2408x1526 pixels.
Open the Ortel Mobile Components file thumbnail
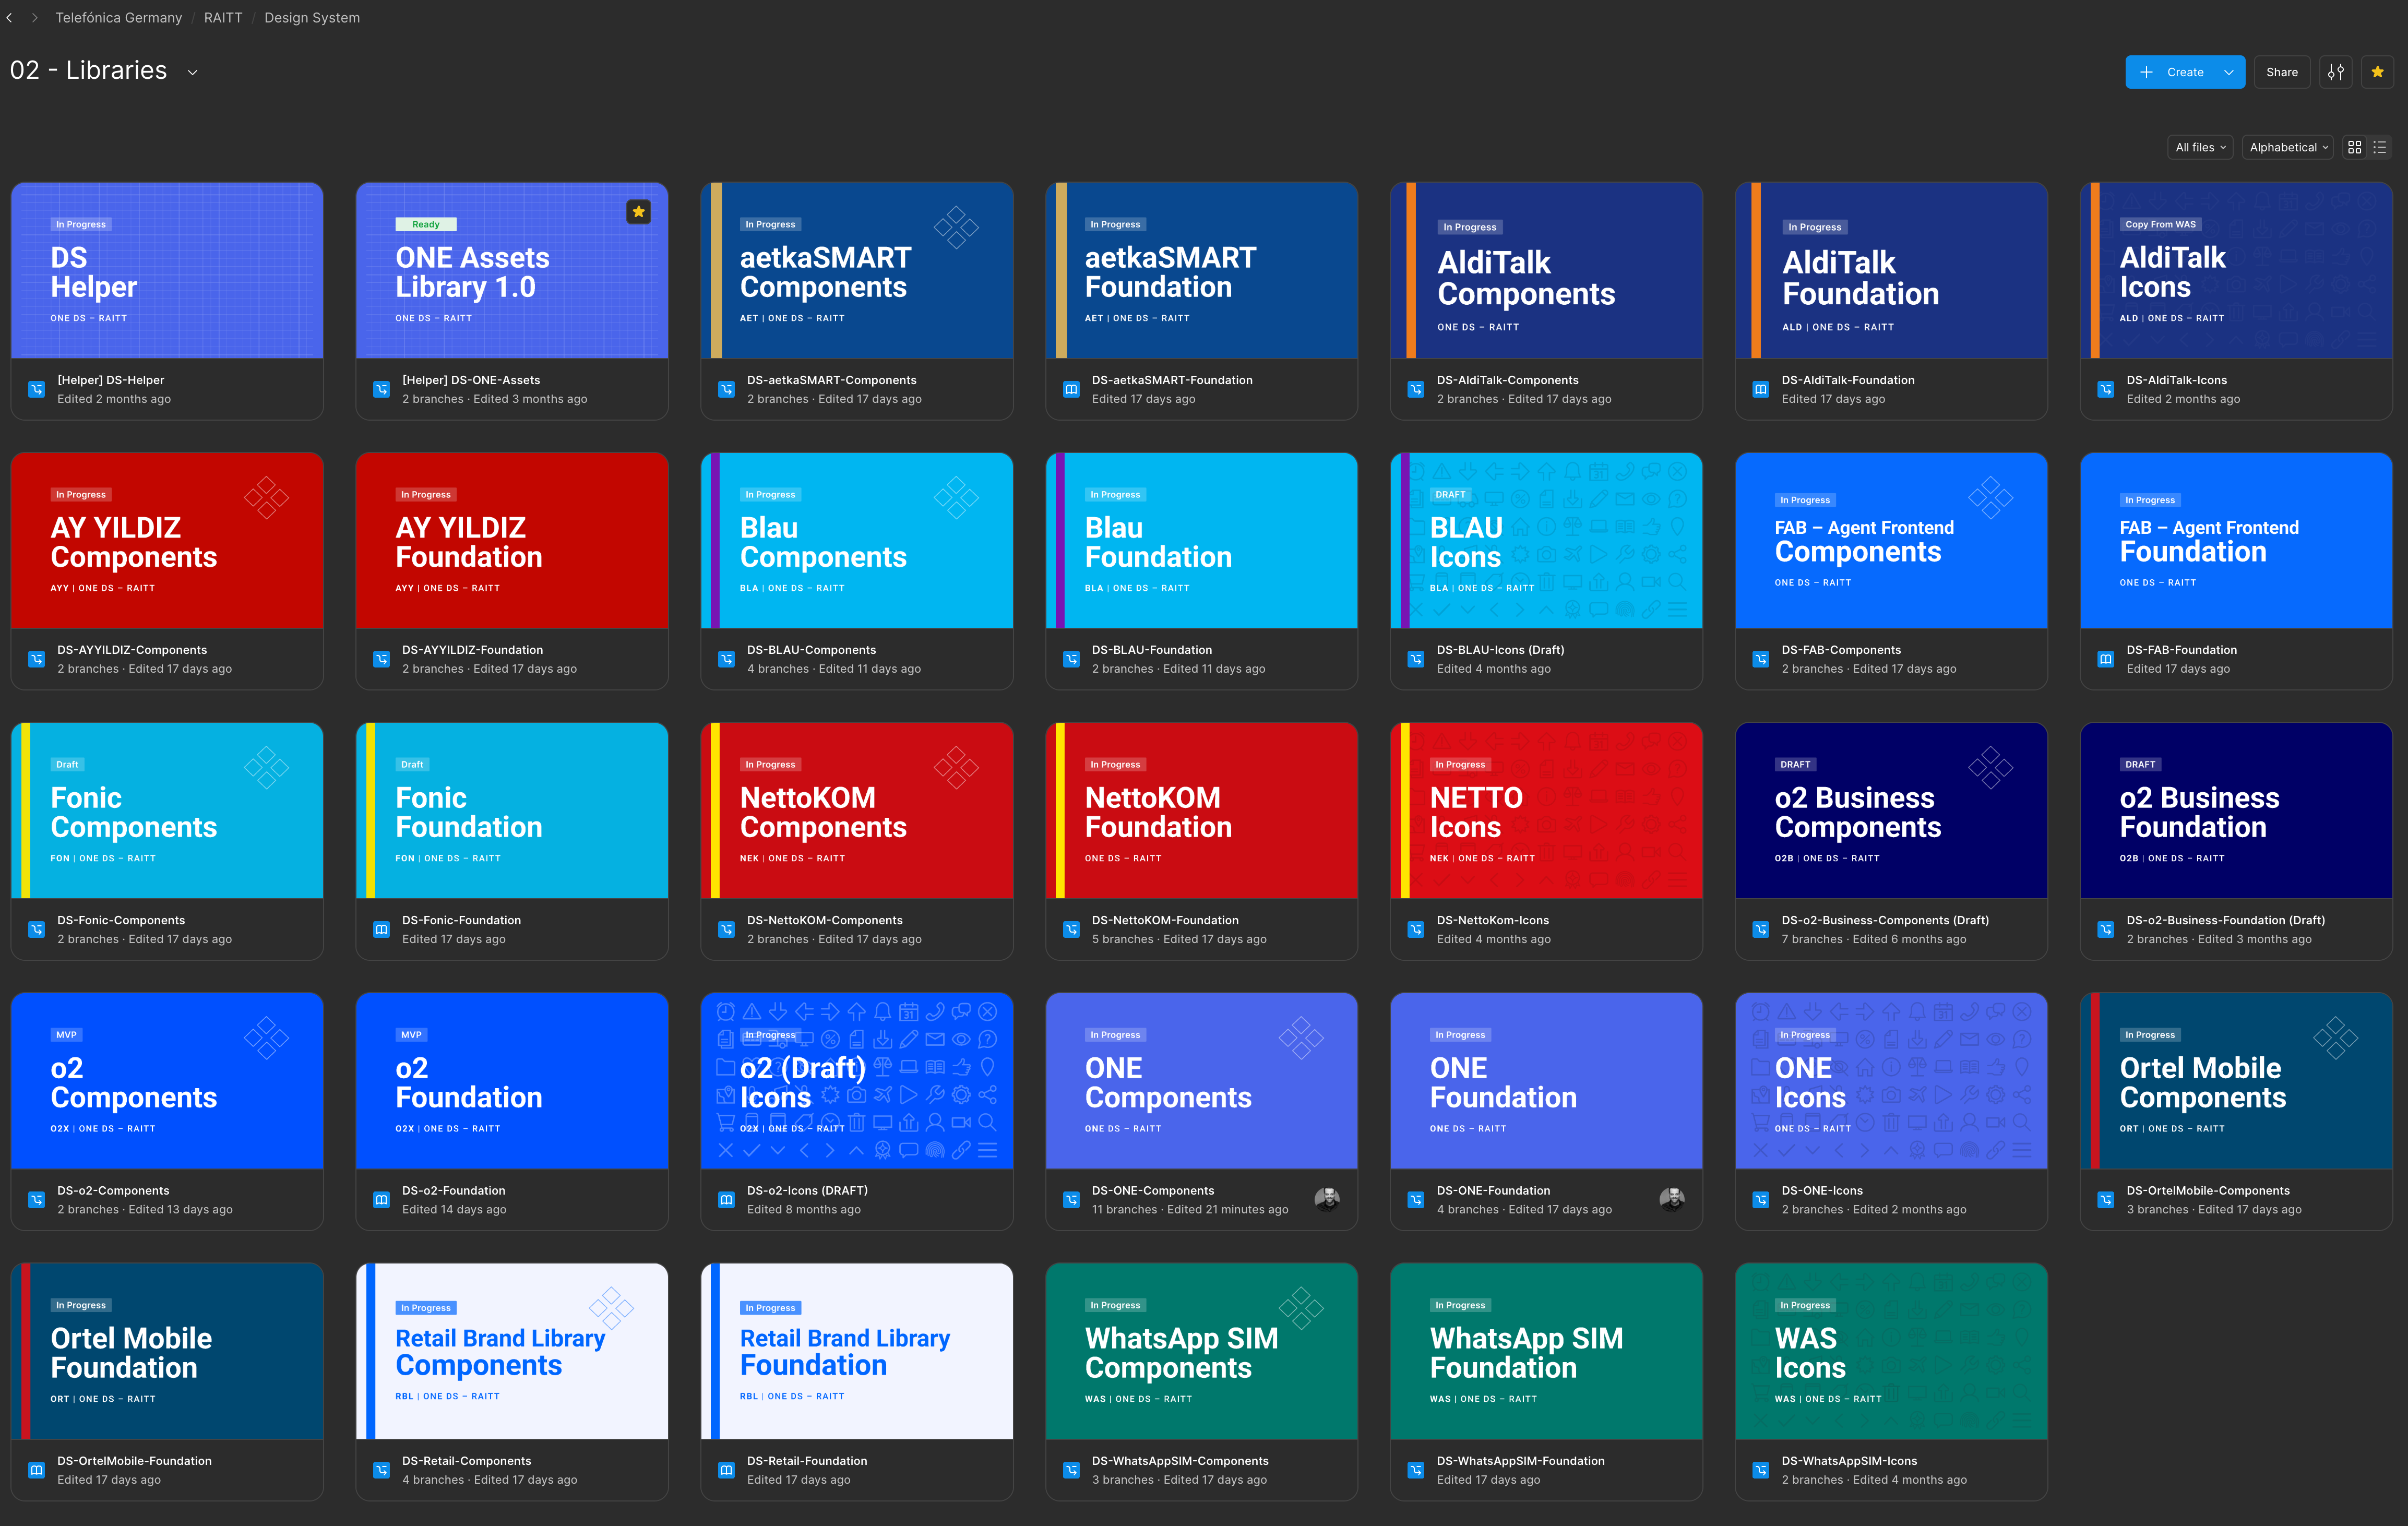tap(2235, 1080)
